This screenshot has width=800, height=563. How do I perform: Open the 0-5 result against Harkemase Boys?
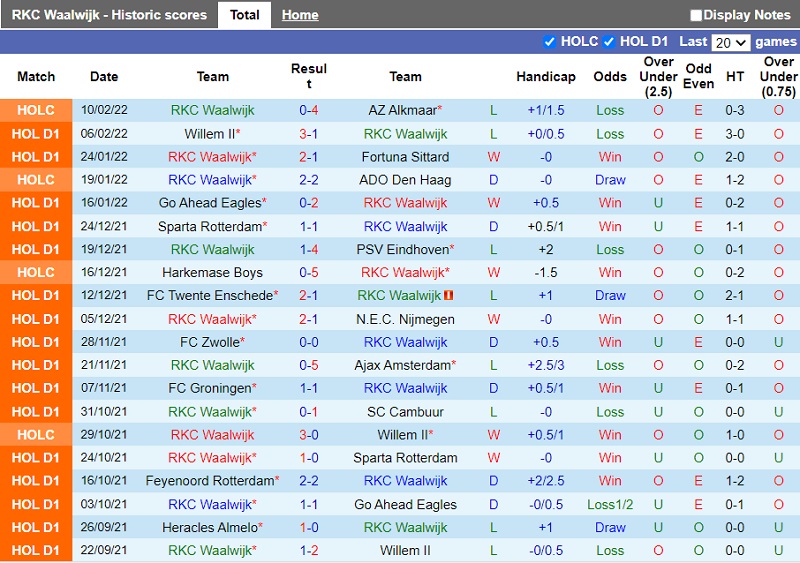(309, 272)
